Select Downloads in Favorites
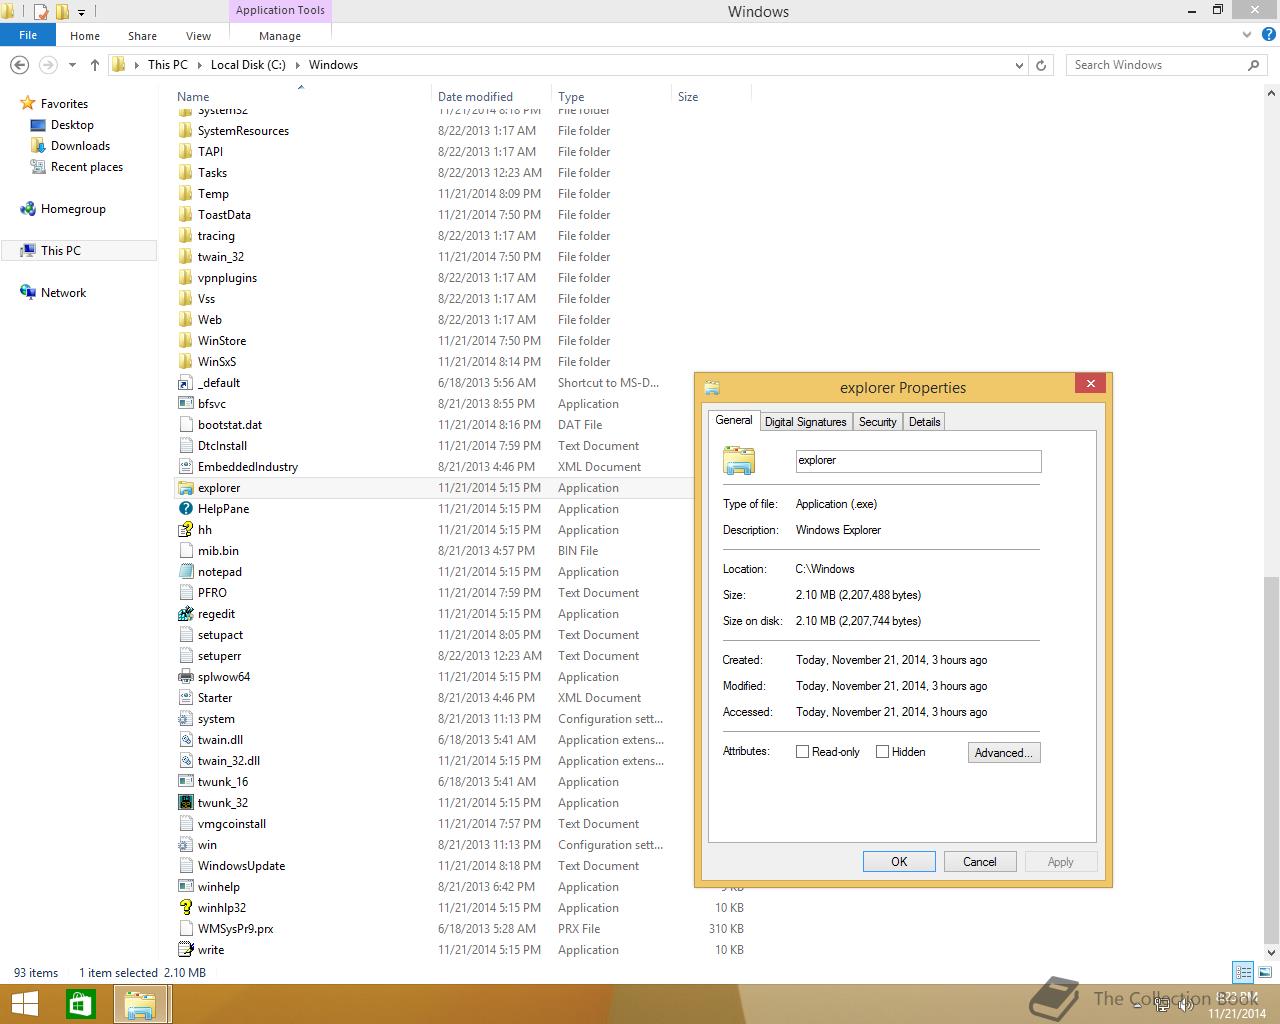The image size is (1280, 1024). (80, 146)
